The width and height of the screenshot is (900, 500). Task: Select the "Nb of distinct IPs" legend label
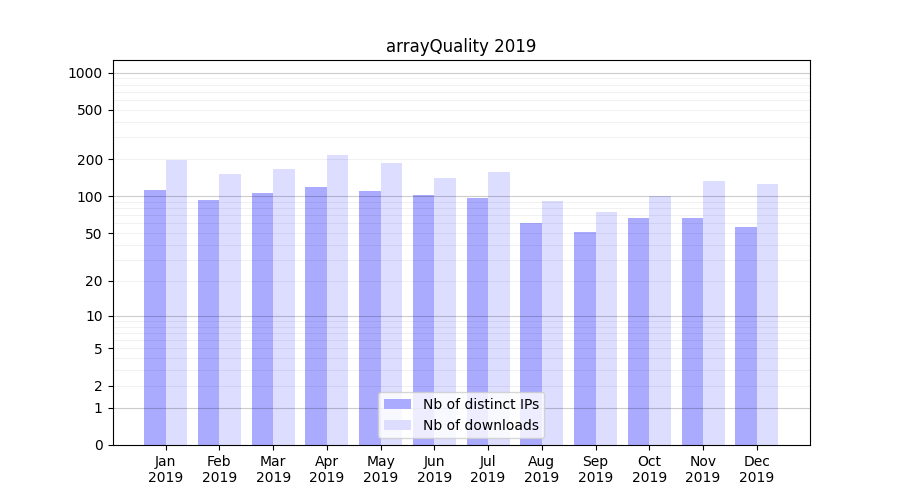(480, 404)
